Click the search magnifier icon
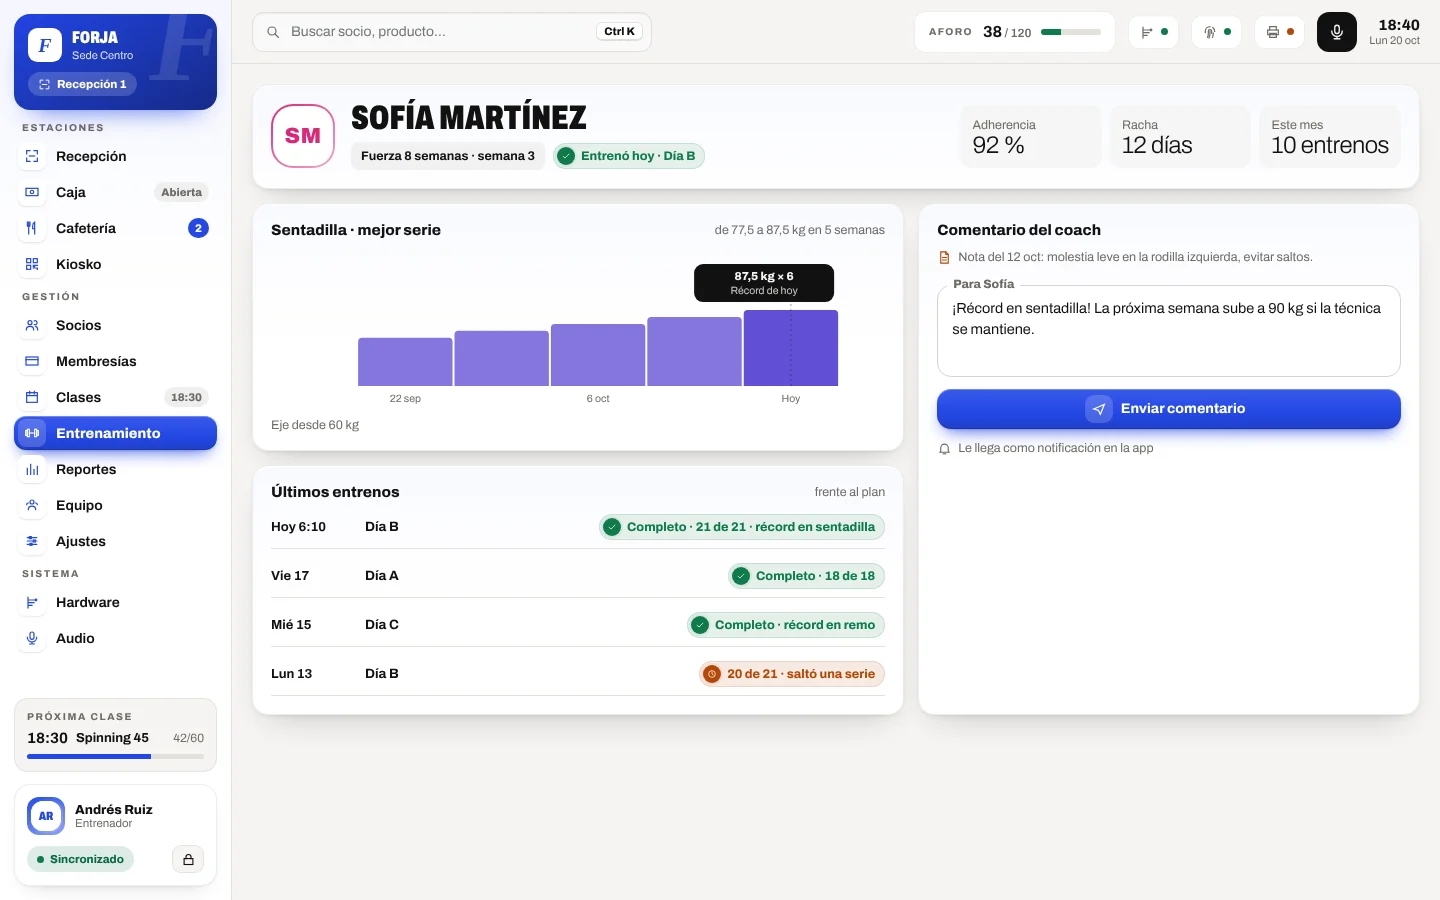The height and width of the screenshot is (900, 1440). coord(273,32)
